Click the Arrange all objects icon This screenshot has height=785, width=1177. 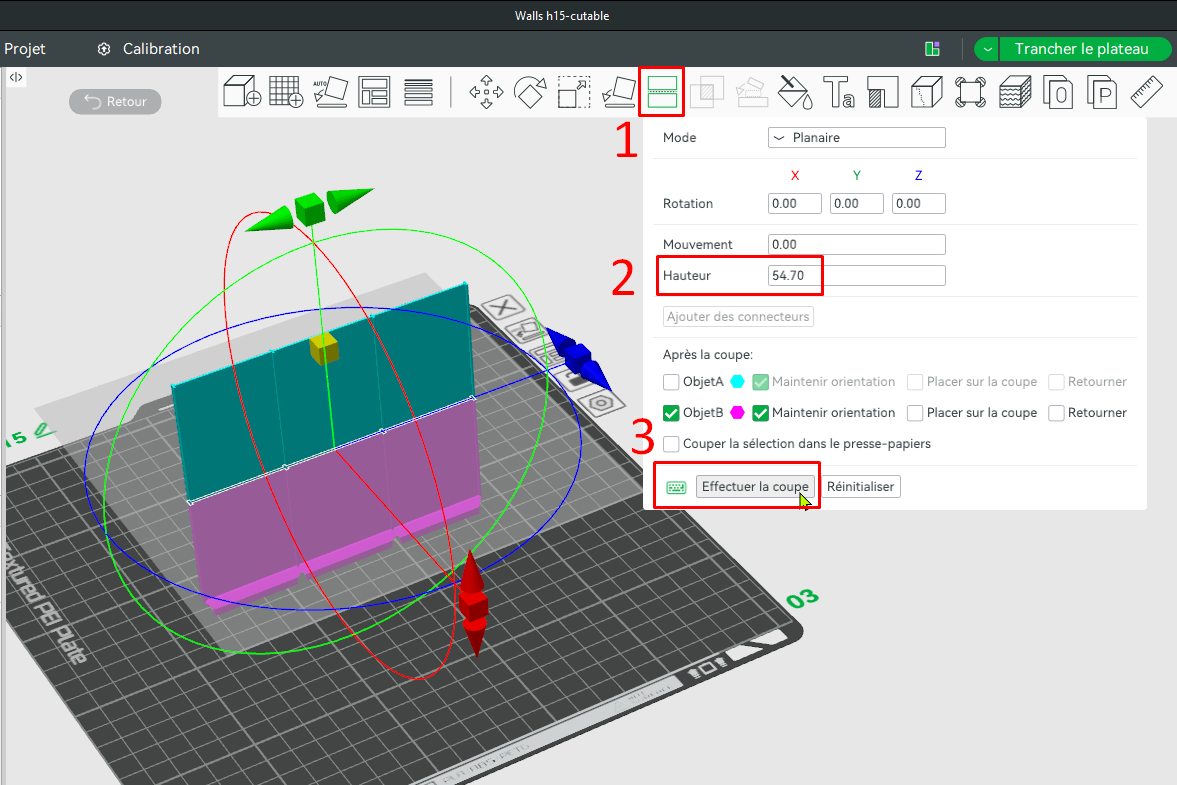coord(374,92)
